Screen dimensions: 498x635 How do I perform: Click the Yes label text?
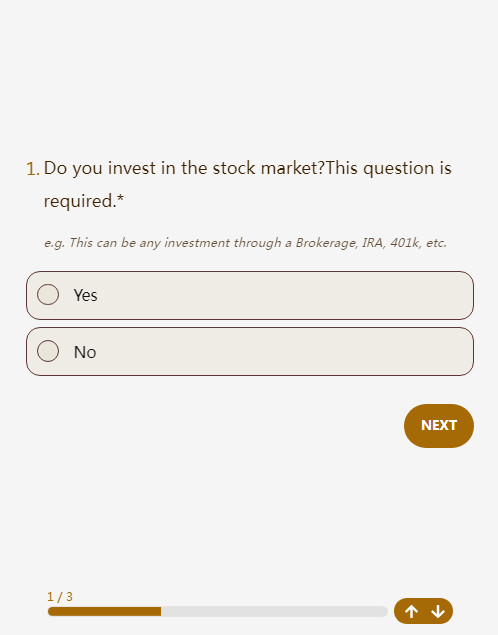click(x=85, y=295)
